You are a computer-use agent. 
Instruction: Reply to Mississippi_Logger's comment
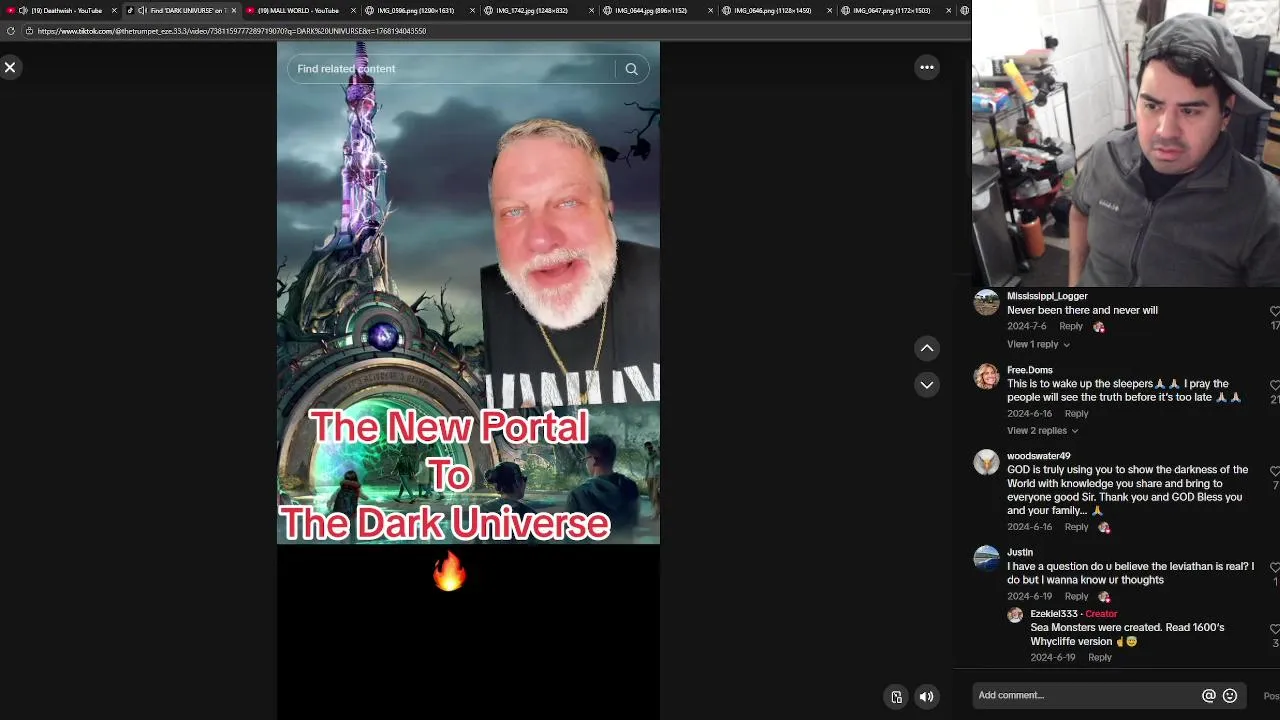1071,326
